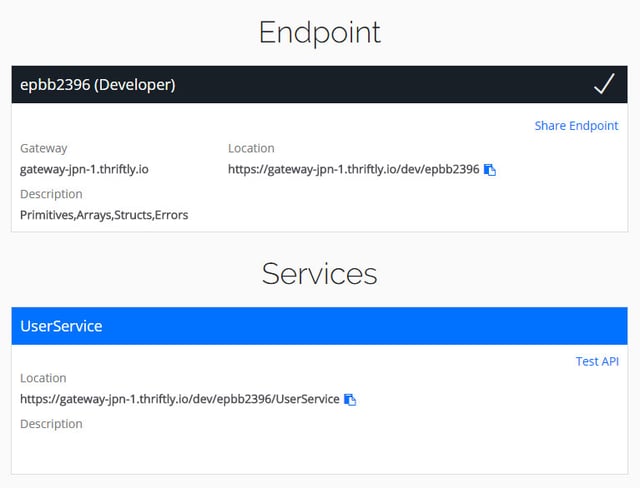The image size is (640, 488).
Task: Click the Location label in the UserService card
Action: click(43, 378)
